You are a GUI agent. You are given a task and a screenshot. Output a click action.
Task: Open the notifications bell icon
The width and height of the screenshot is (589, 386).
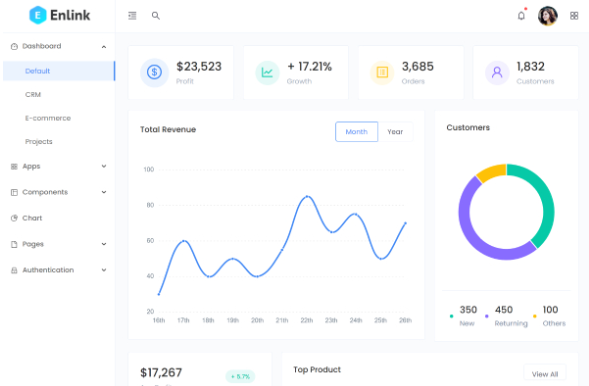click(x=521, y=16)
